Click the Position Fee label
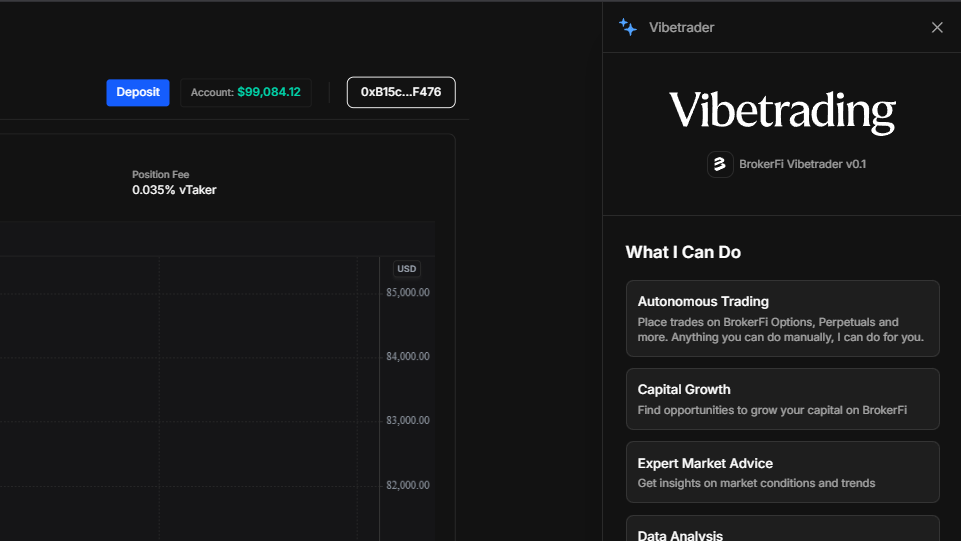961x541 pixels. click(160, 175)
